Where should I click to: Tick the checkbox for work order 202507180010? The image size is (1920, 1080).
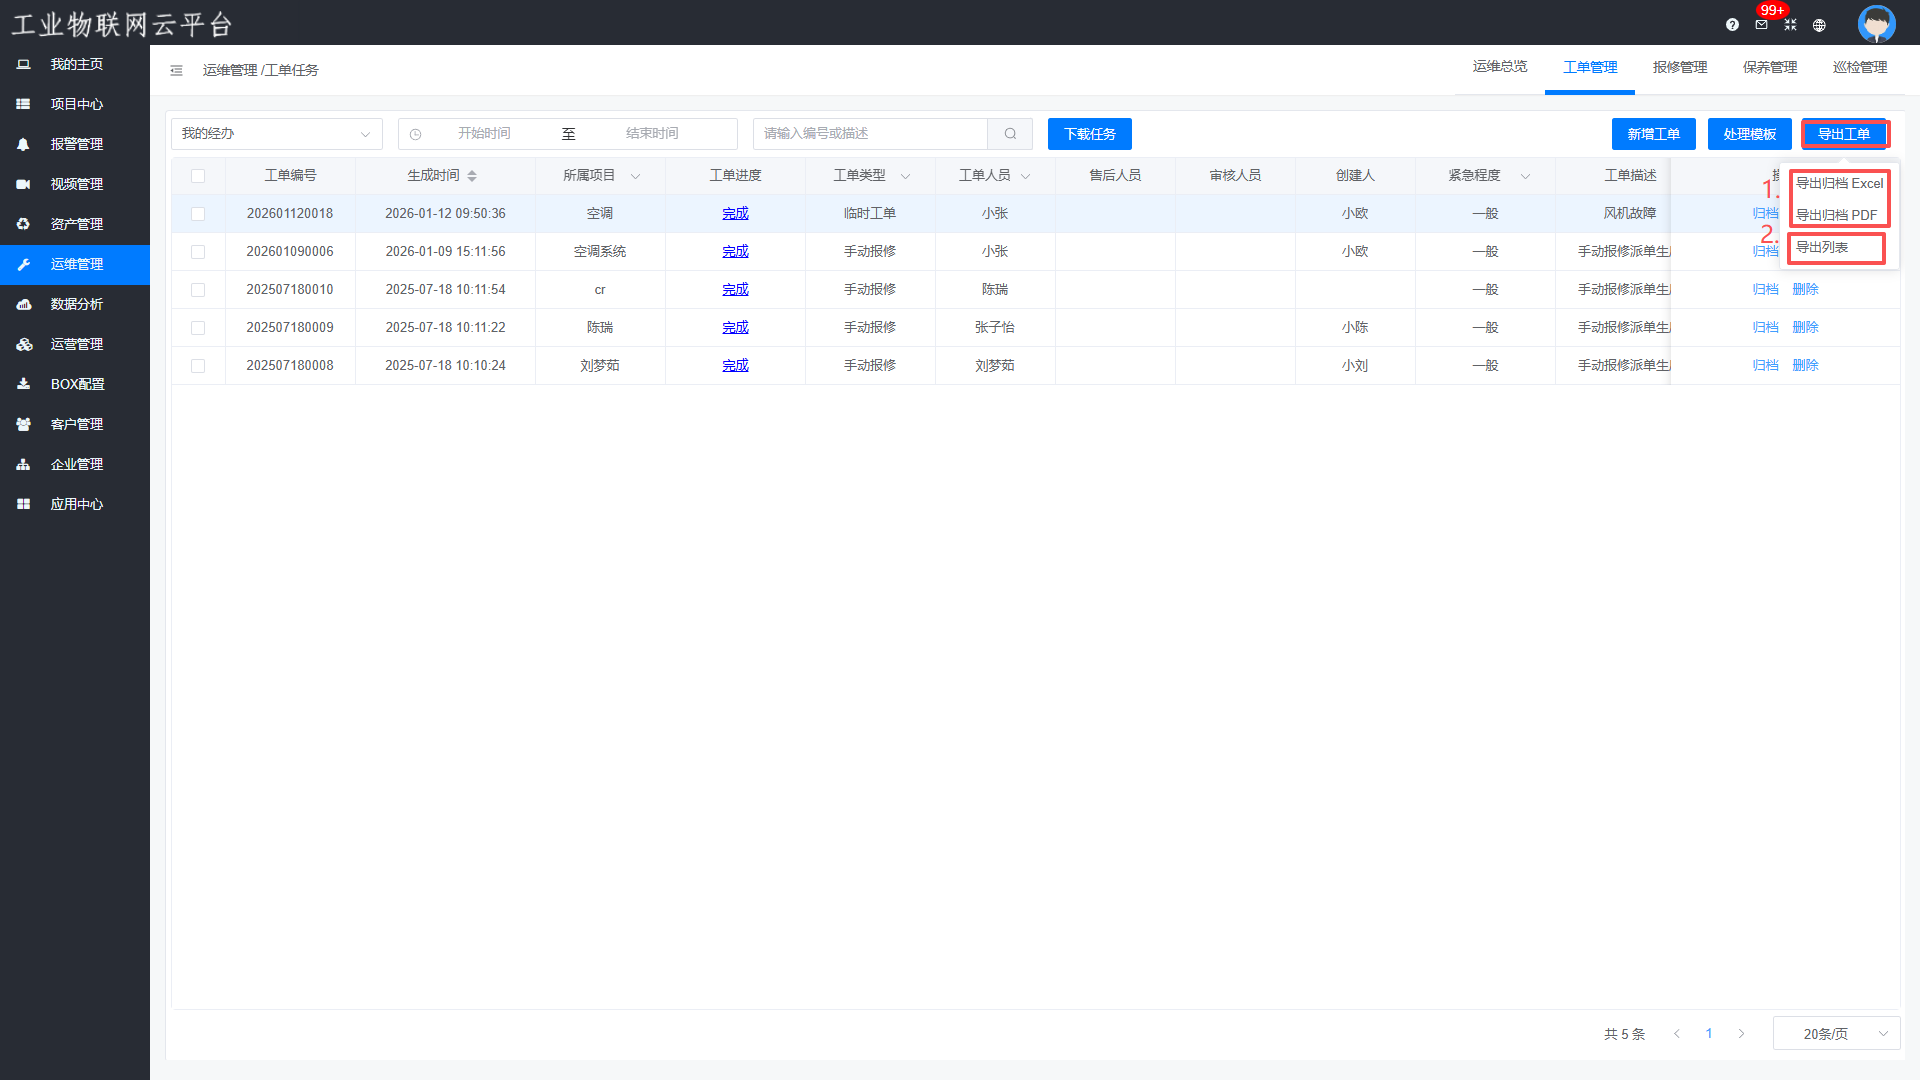198,290
